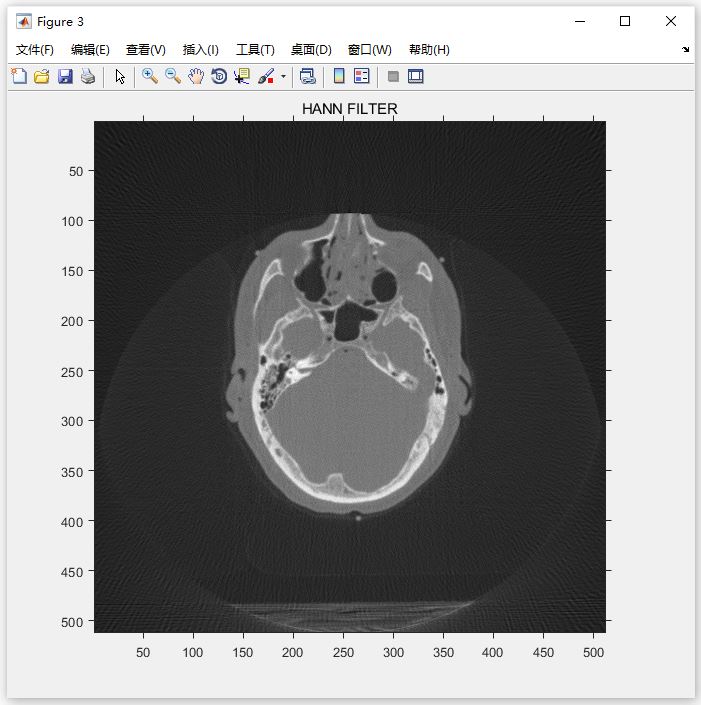Insert Colorbar using toolbar icon
The width and height of the screenshot is (701, 705).
pos(339,76)
